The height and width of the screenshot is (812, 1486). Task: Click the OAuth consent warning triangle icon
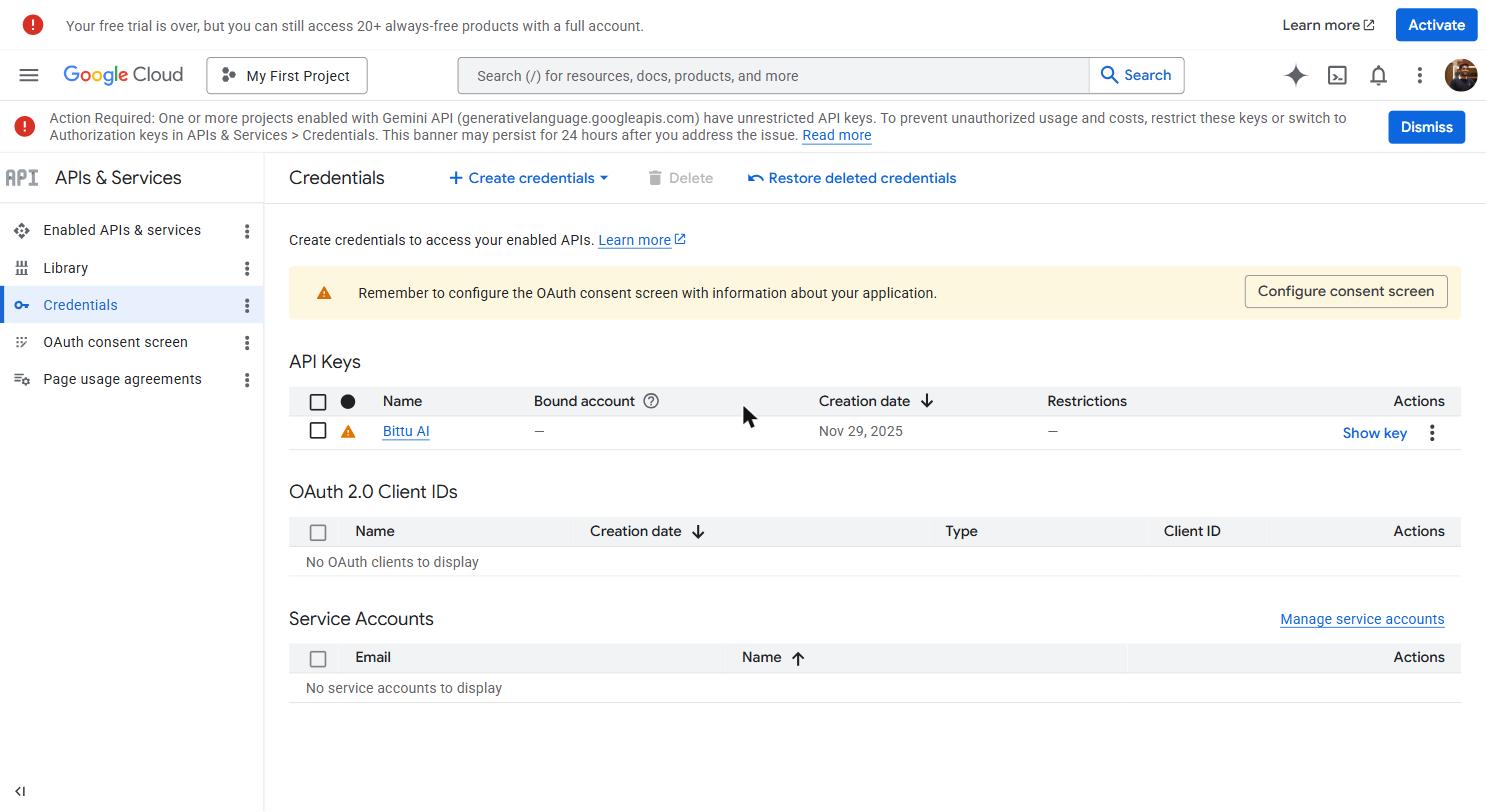324,293
